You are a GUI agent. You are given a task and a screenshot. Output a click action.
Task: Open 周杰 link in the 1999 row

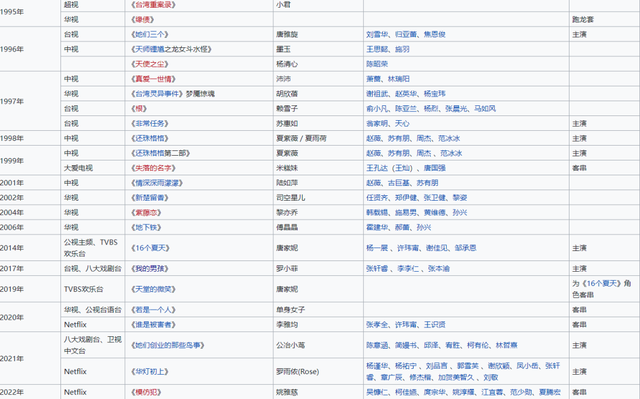[424, 153]
